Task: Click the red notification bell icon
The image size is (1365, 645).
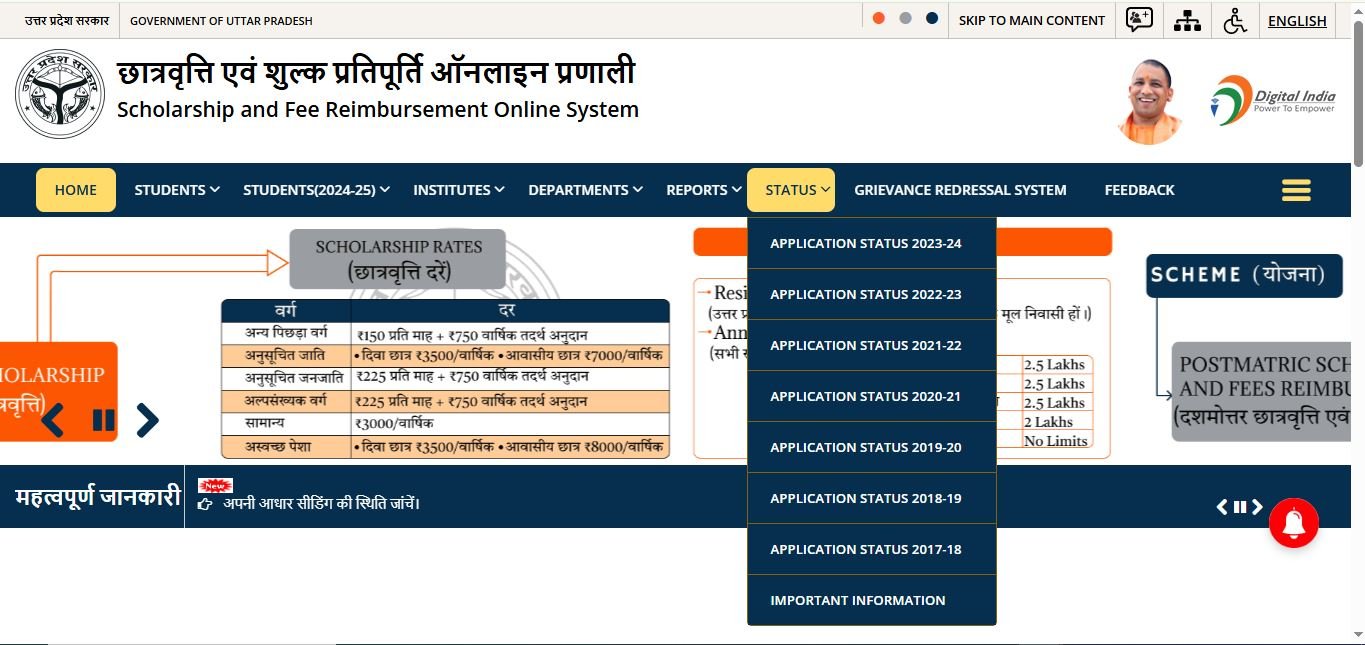Action: click(x=1294, y=522)
